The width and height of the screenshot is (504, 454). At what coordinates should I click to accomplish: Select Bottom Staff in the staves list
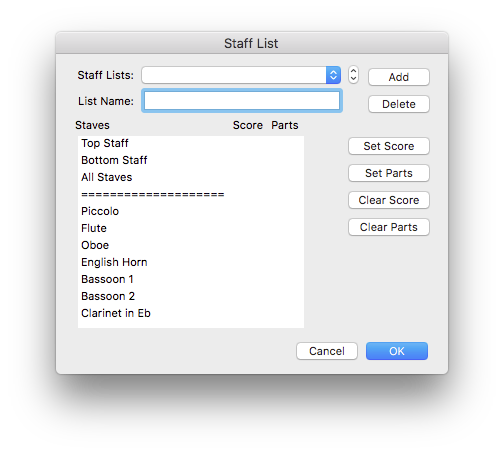point(191,160)
